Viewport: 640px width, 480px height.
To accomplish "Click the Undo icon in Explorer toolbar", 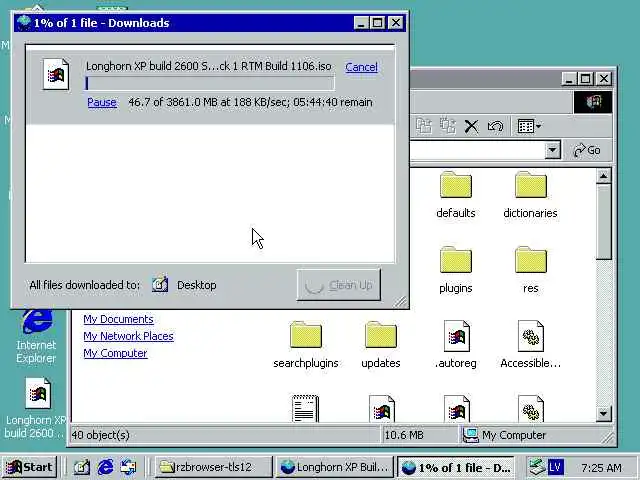I will coord(495,127).
